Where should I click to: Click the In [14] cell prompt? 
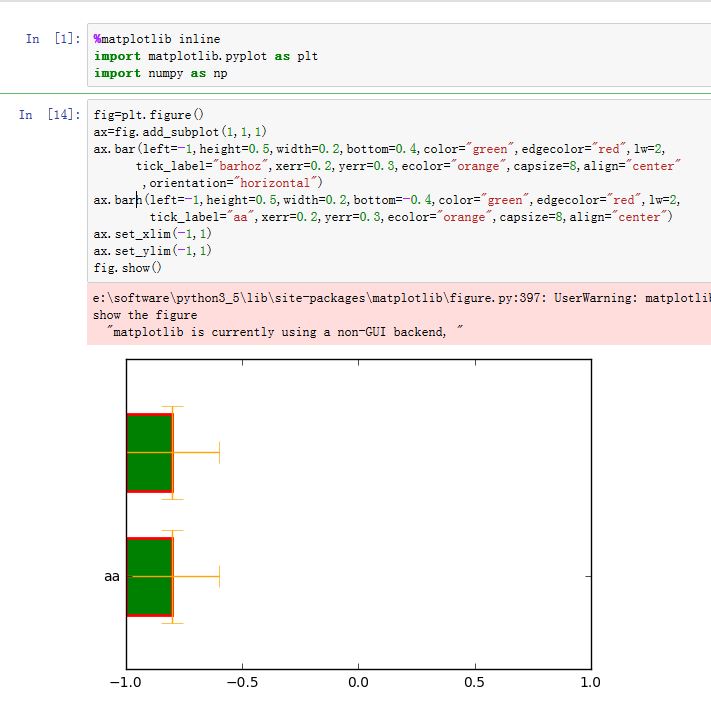pos(49,114)
